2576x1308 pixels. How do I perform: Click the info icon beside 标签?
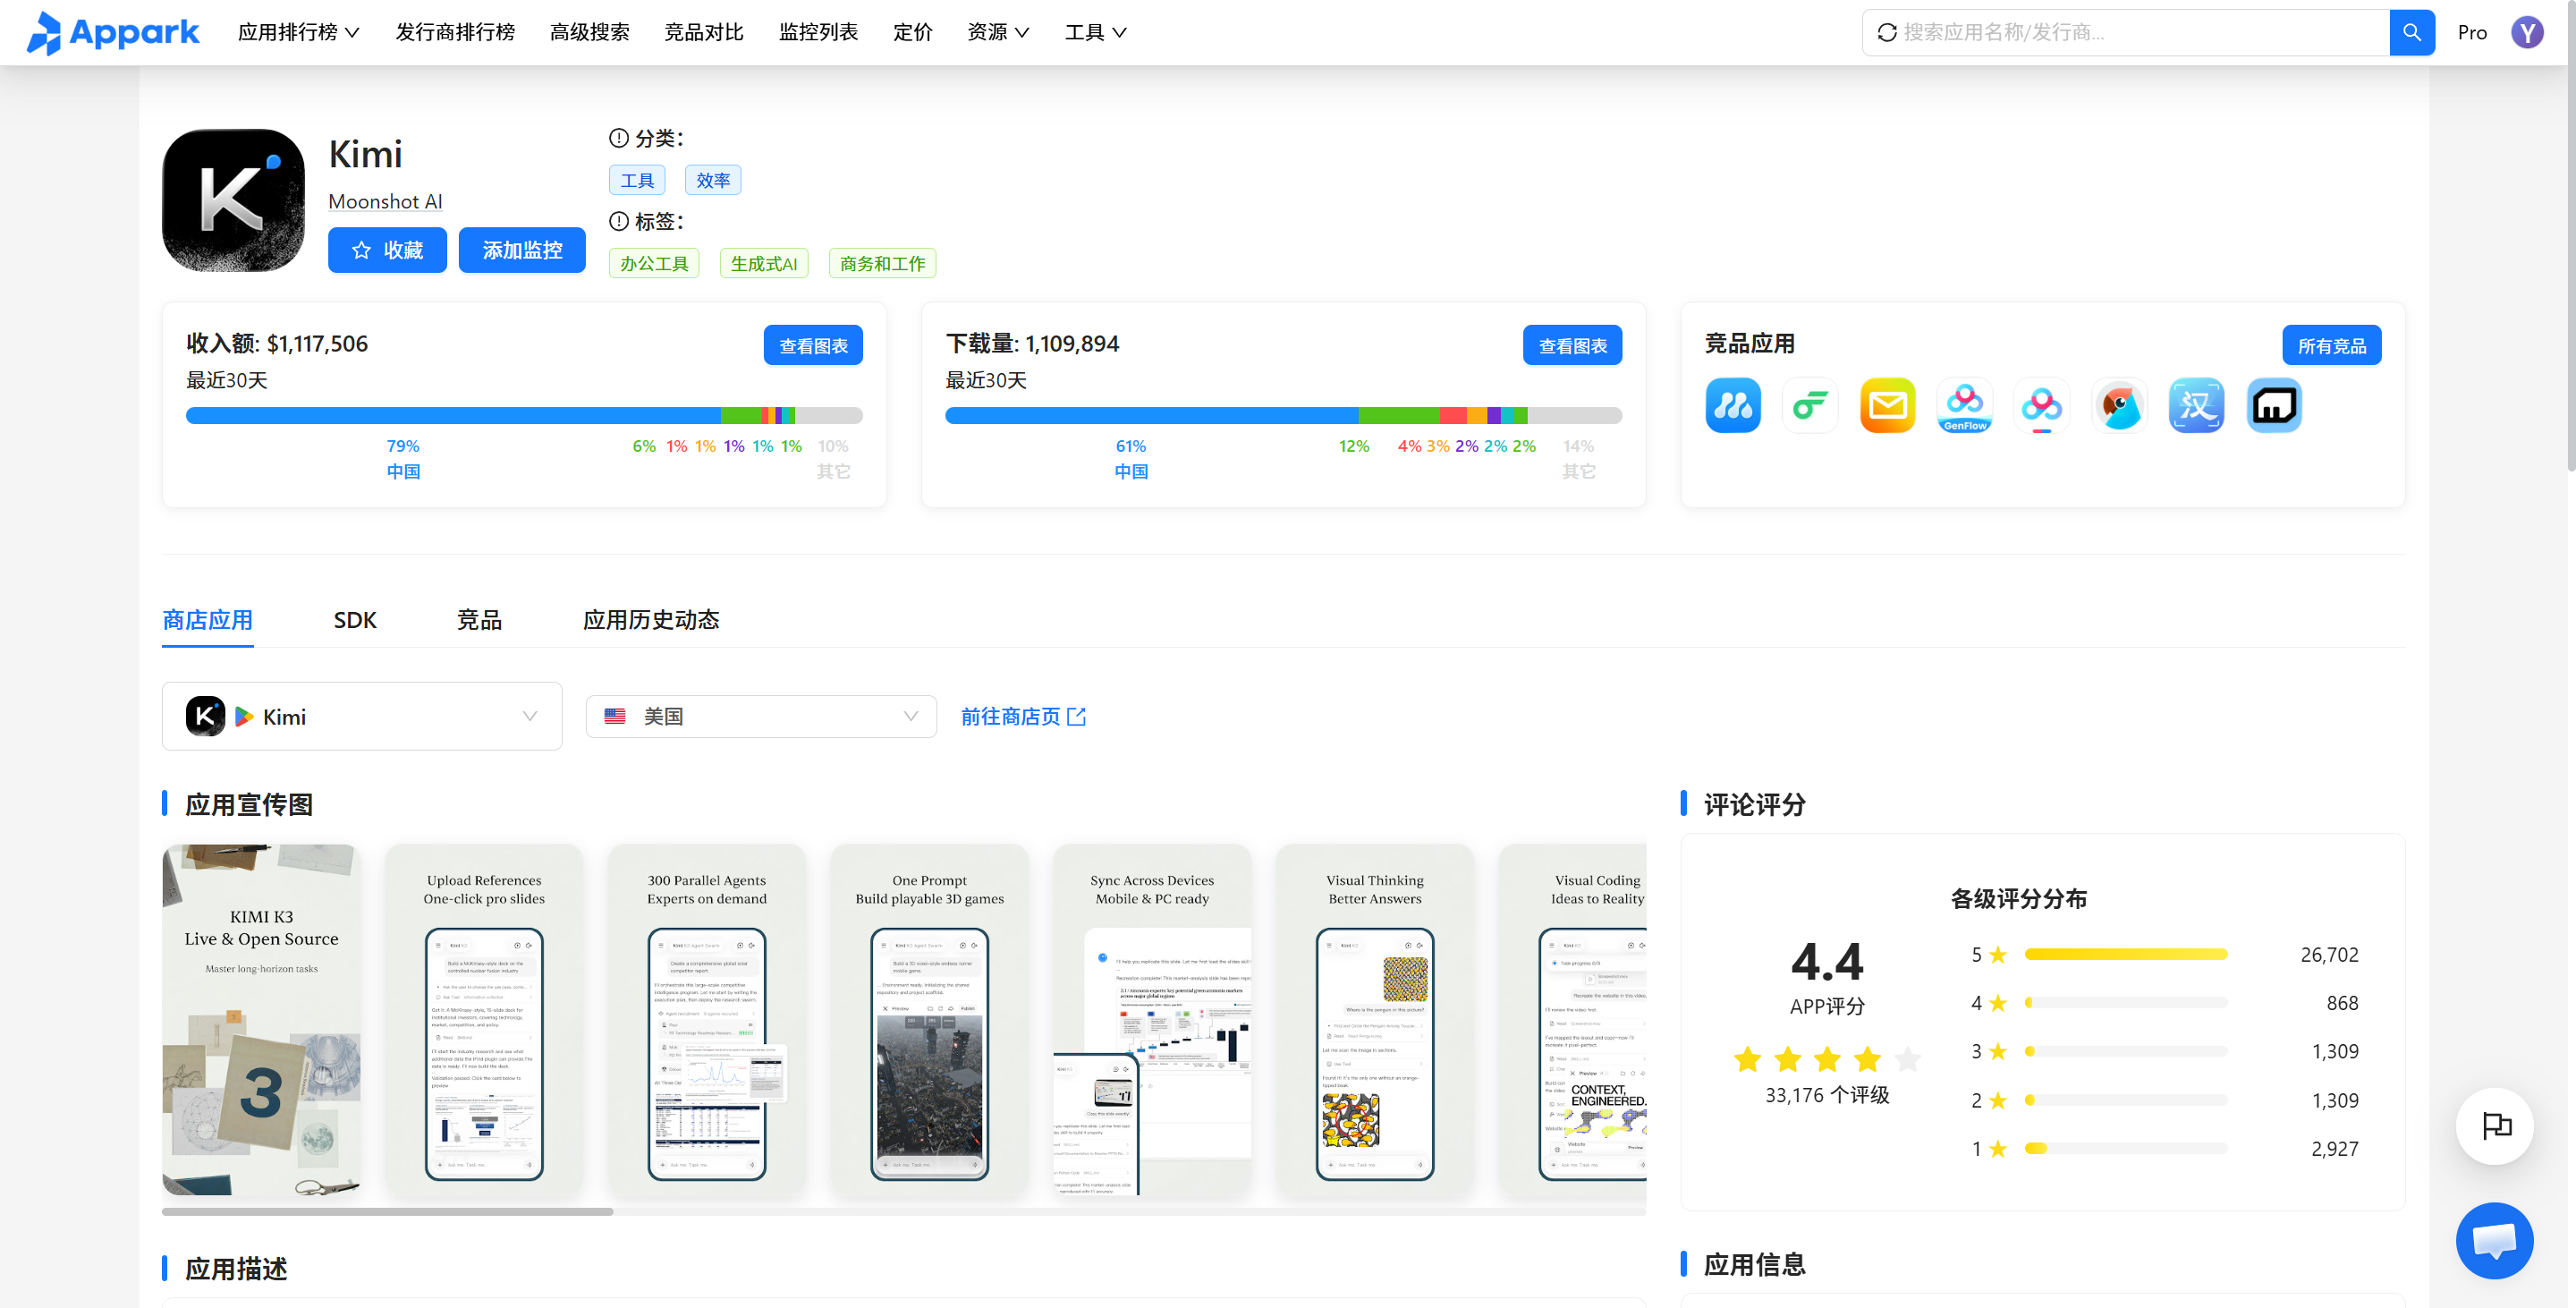click(619, 221)
